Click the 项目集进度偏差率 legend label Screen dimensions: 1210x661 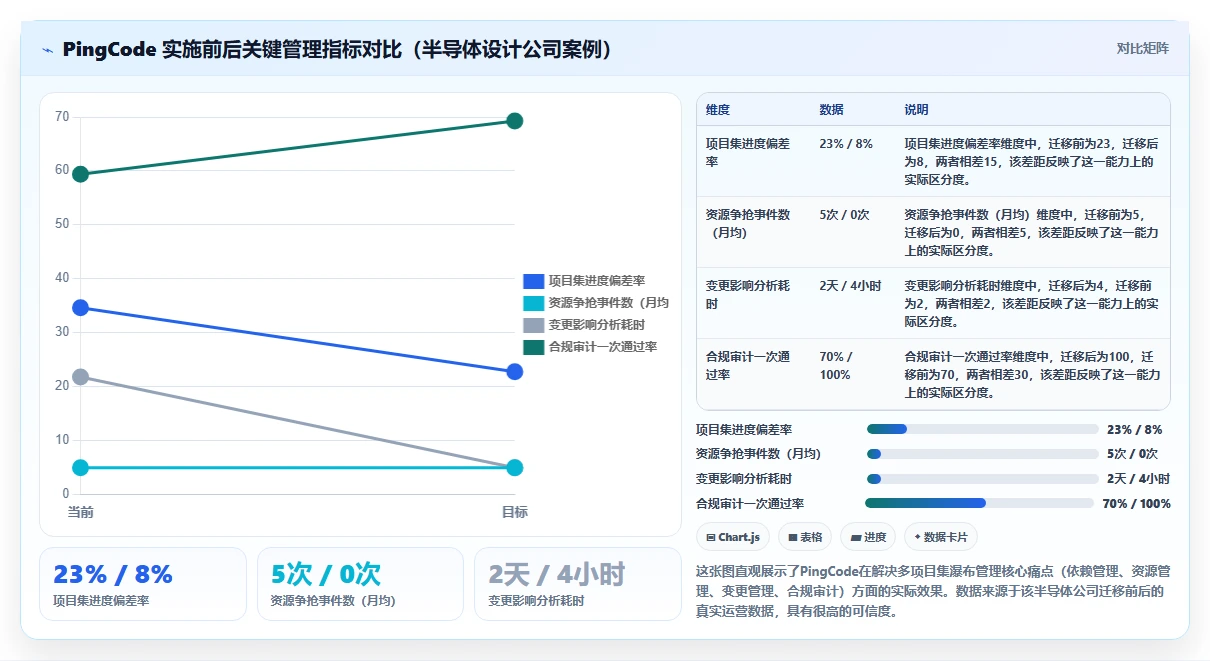coord(597,281)
